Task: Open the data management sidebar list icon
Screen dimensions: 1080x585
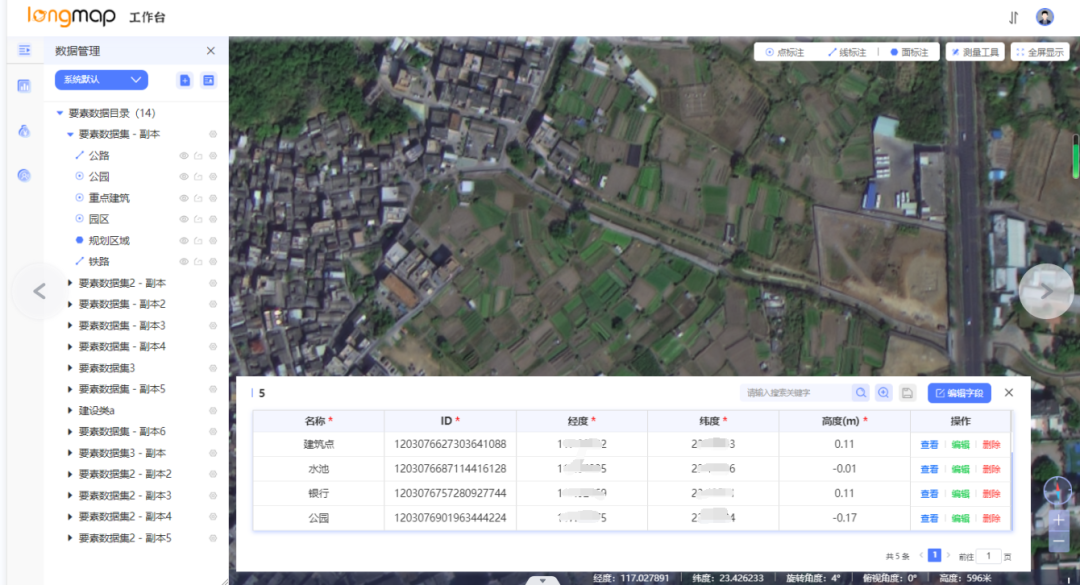Action: coord(24,50)
